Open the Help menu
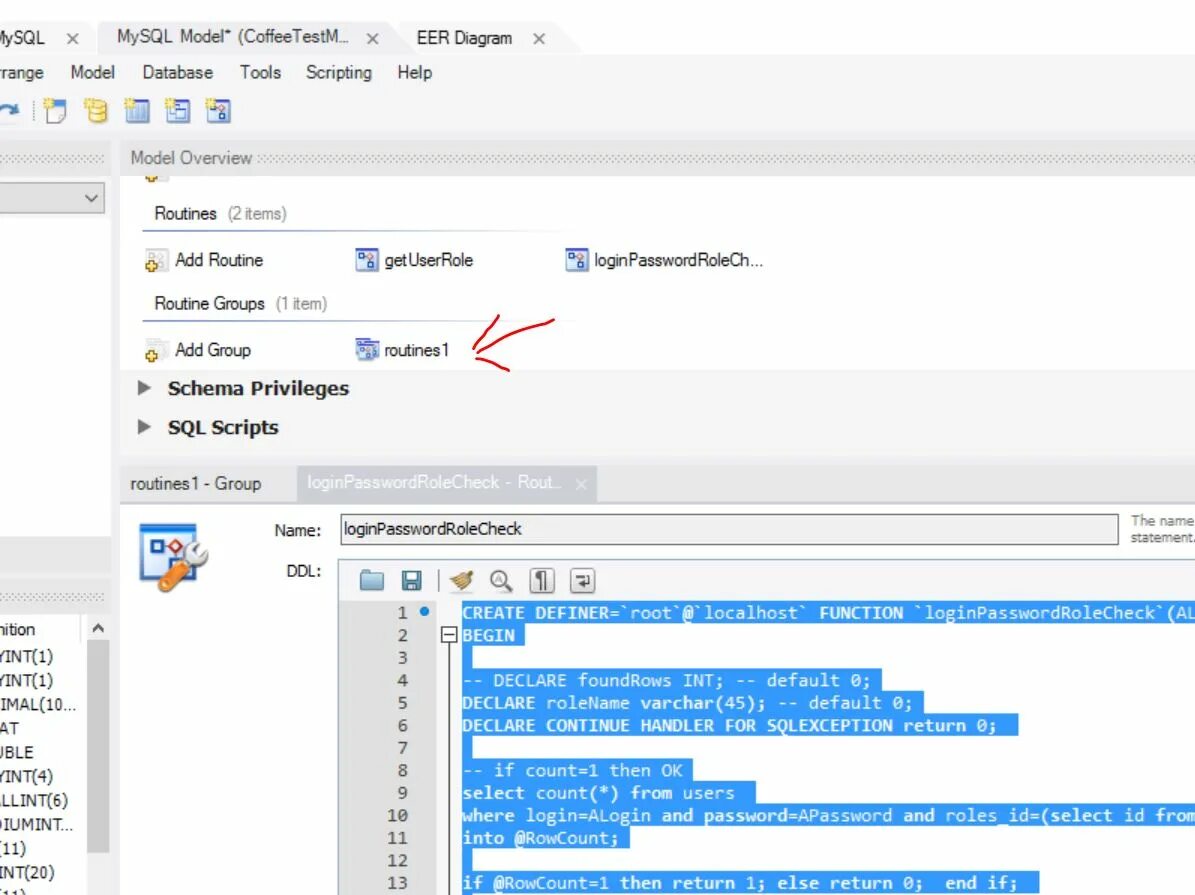Viewport: 1195px width, 895px height. [x=415, y=72]
